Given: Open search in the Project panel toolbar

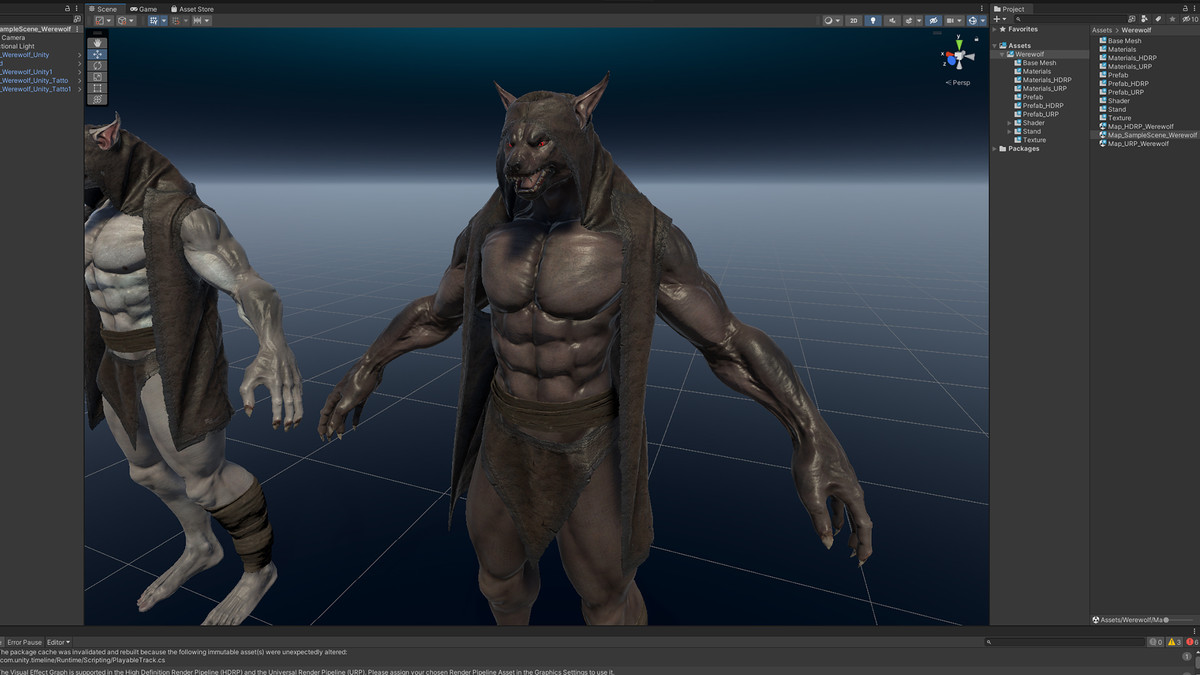Looking at the screenshot, I should coord(1132,19).
